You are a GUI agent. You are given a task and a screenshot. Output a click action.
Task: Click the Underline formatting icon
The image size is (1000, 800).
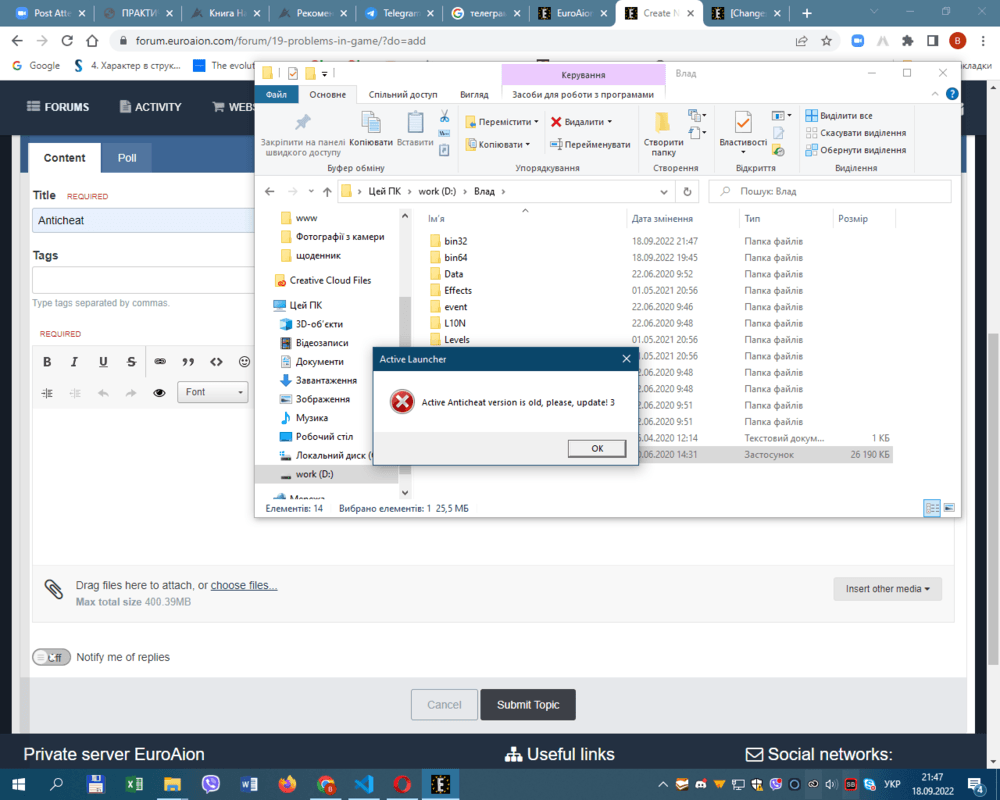tap(103, 362)
